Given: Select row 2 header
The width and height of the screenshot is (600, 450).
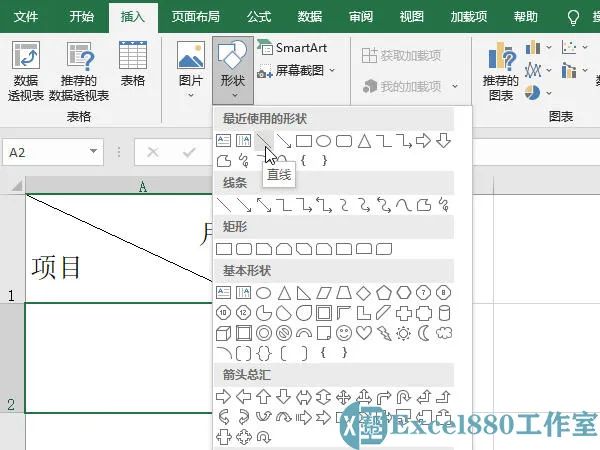Looking at the screenshot, I should [12, 358].
